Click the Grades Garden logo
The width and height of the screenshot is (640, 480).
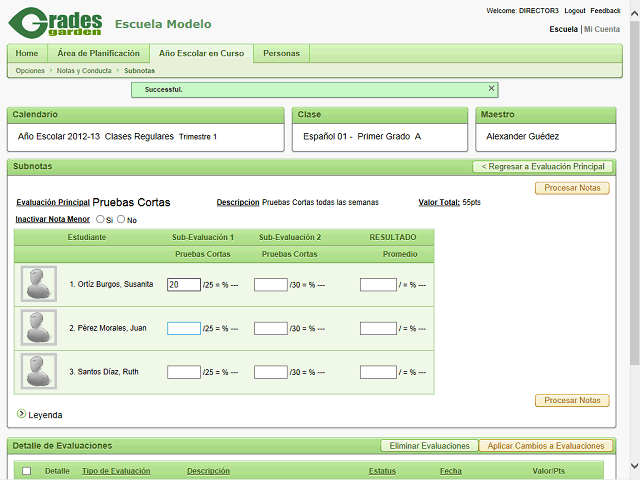[x=60, y=24]
